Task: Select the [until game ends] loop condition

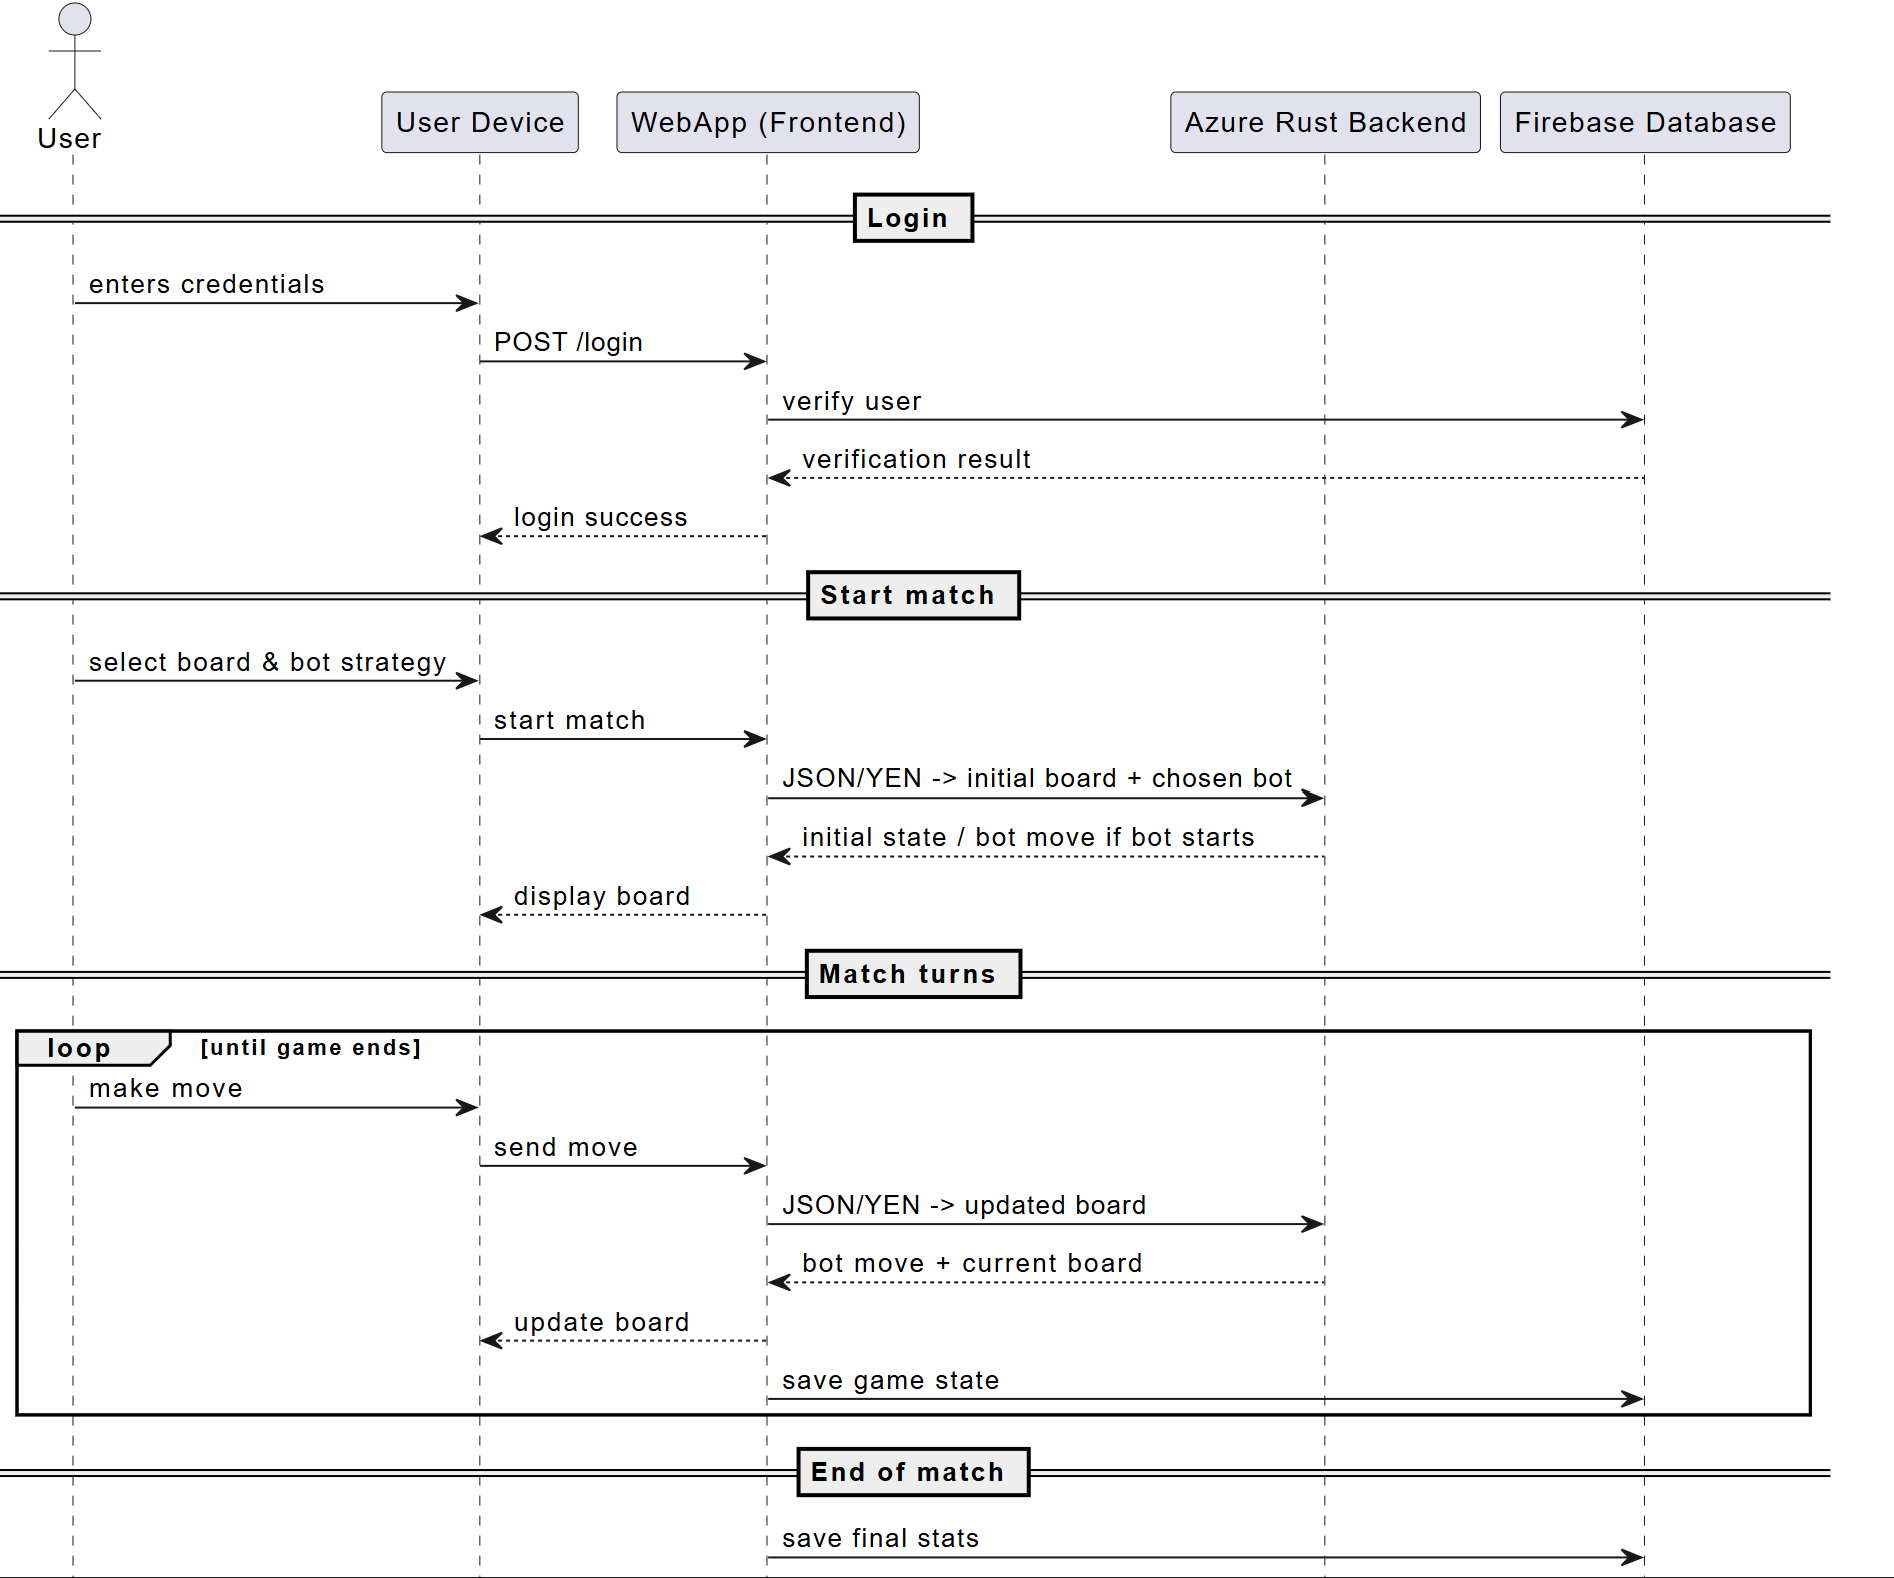Action: (311, 1047)
